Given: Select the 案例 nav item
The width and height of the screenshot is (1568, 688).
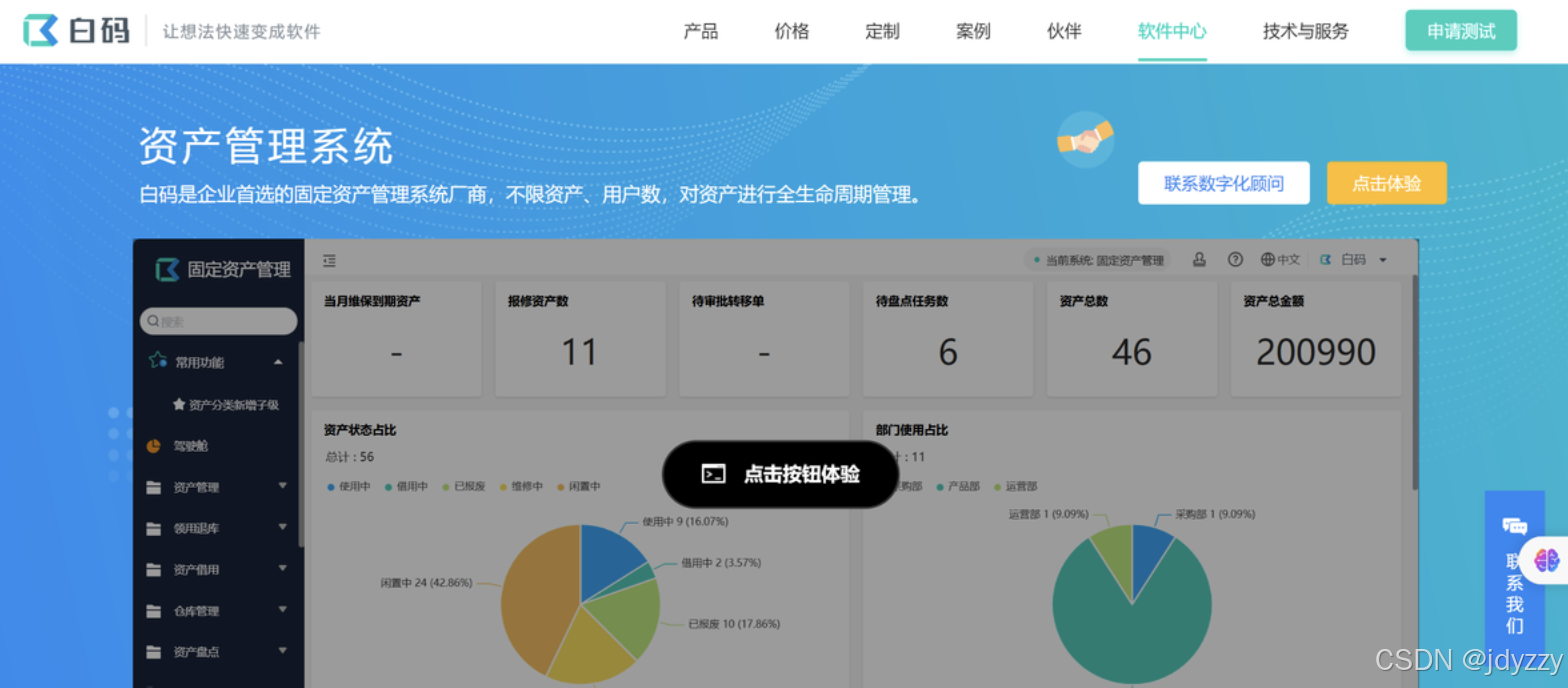Looking at the screenshot, I should 973,31.
